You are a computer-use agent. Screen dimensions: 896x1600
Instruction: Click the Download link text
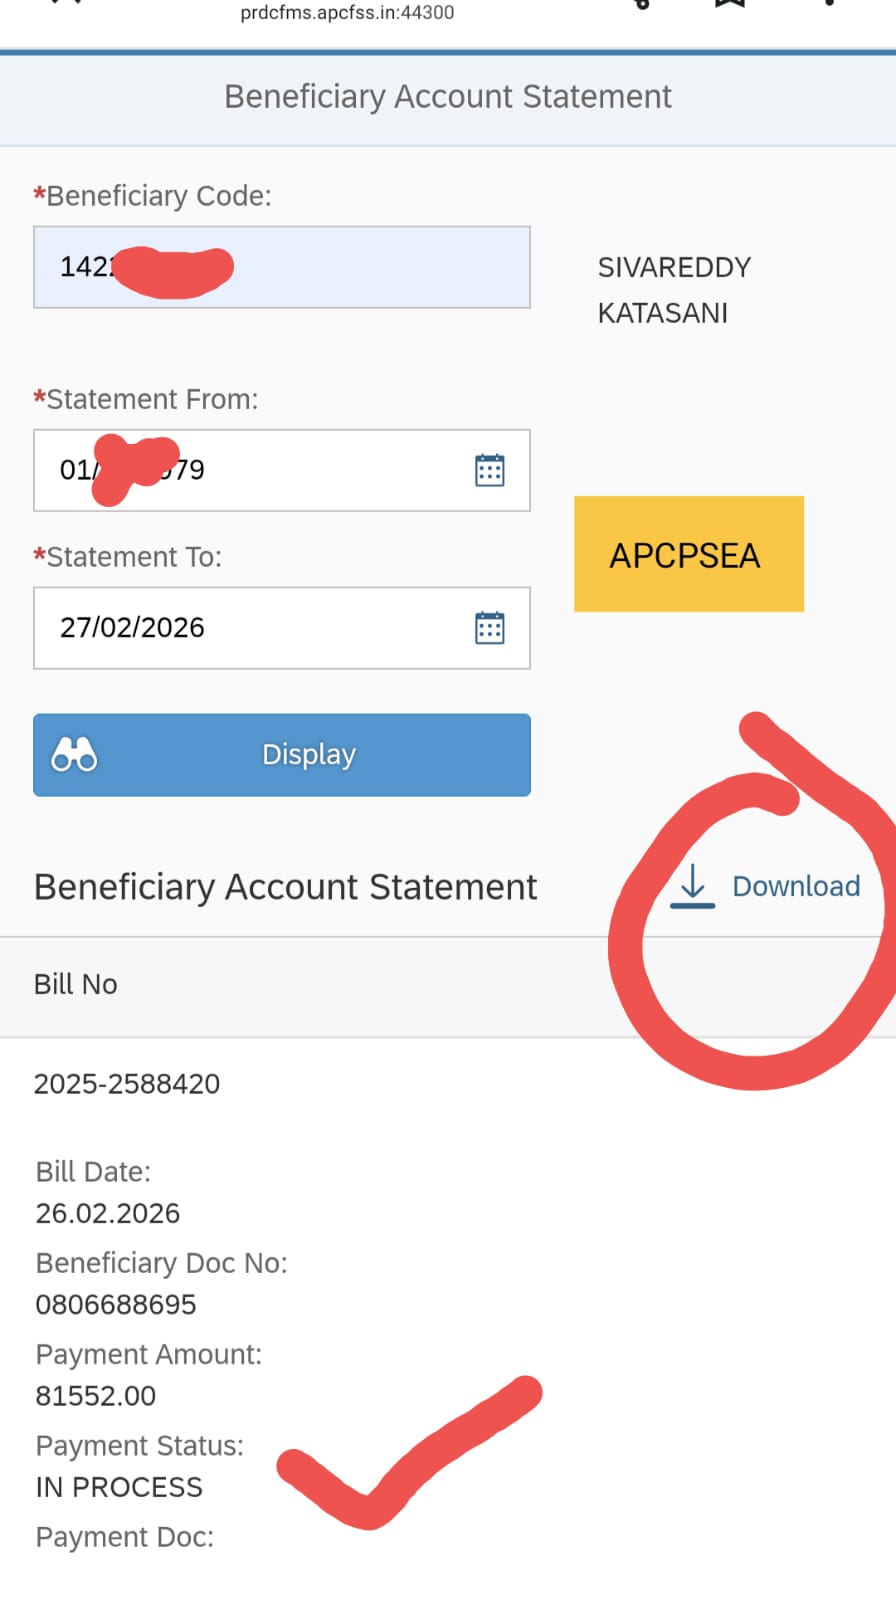click(796, 886)
